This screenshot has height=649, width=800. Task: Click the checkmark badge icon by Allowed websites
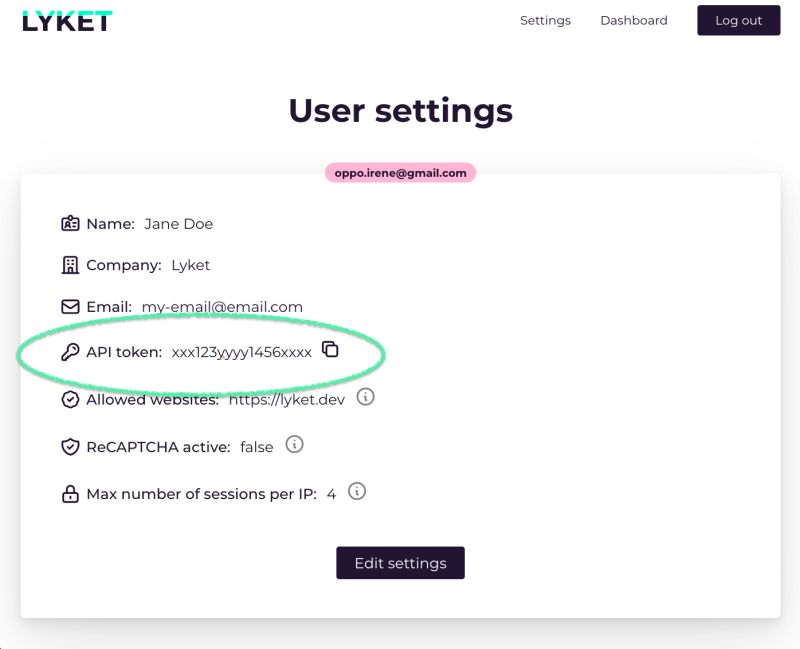click(70, 400)
